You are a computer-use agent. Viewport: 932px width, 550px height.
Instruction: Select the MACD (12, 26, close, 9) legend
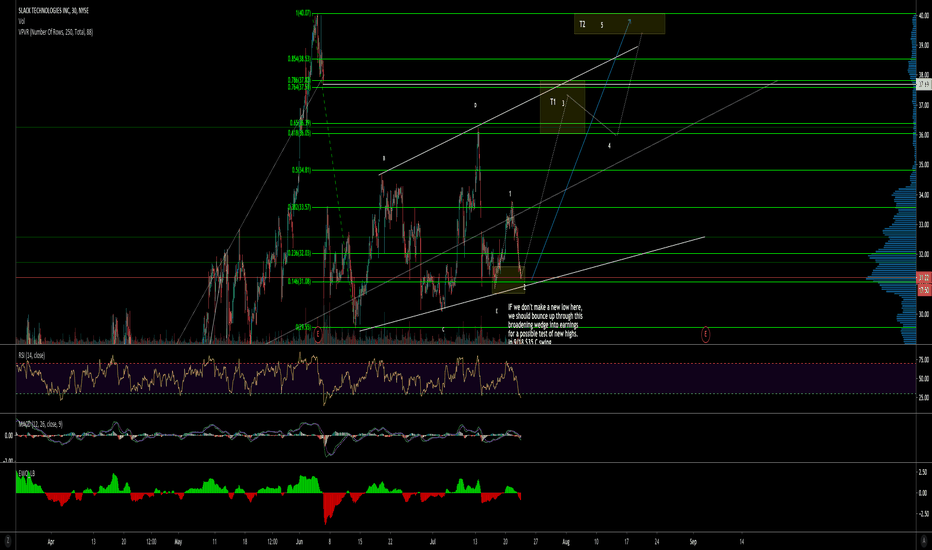tap(40, 424)
